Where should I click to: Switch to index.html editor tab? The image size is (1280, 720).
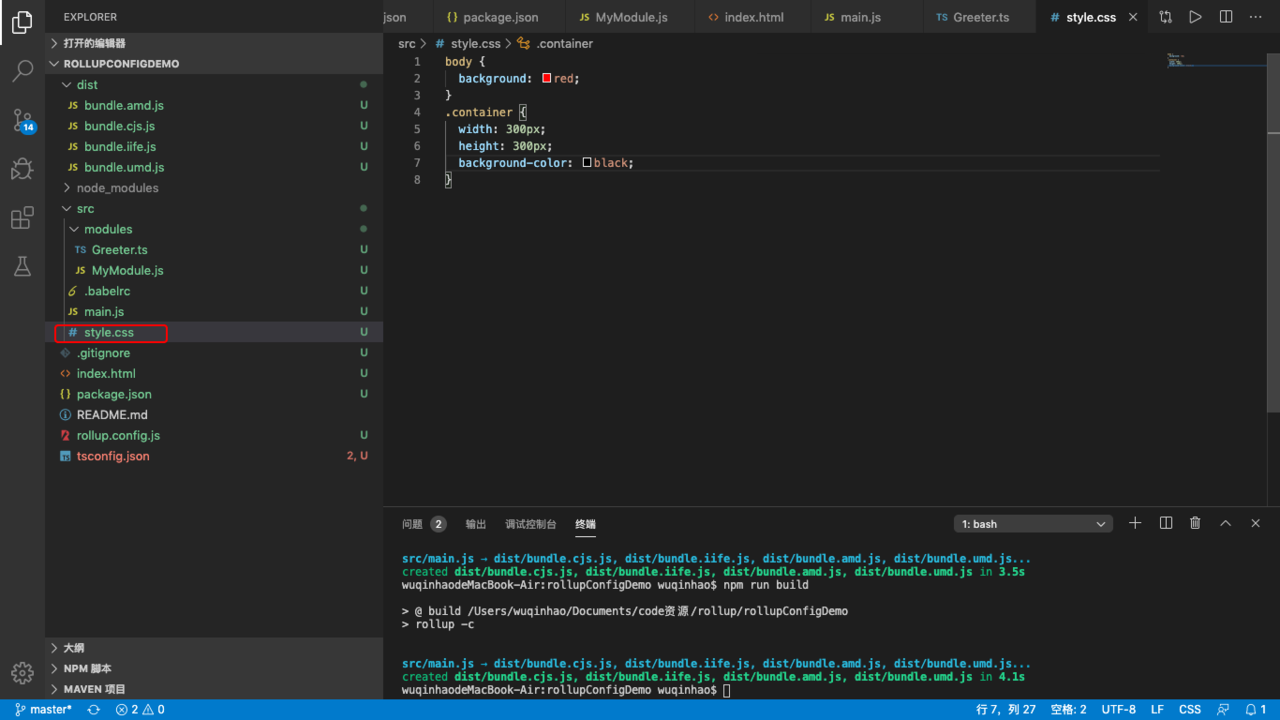point(752,17)
